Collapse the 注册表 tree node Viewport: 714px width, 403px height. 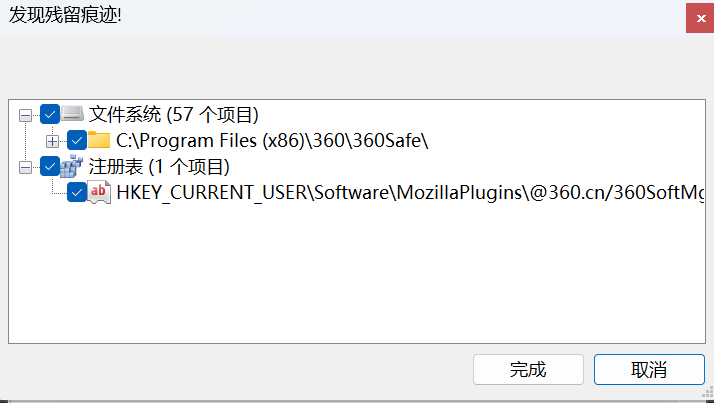click(26, 167)
